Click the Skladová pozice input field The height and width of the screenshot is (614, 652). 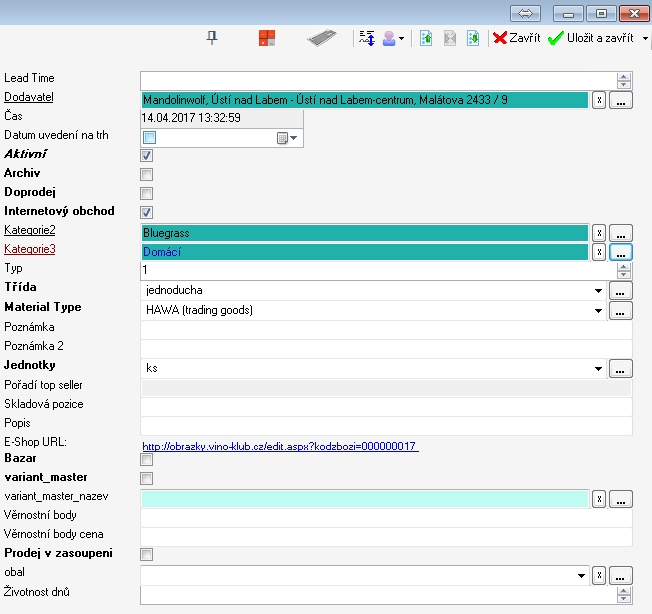click(x=386, y=407)
